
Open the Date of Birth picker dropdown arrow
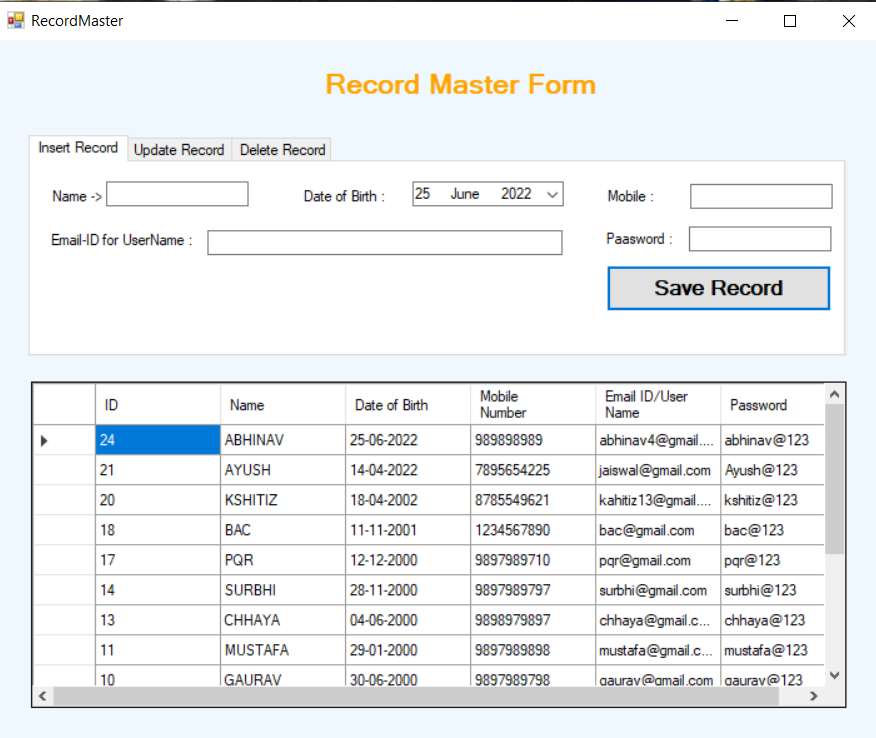[x=553, y=194]
